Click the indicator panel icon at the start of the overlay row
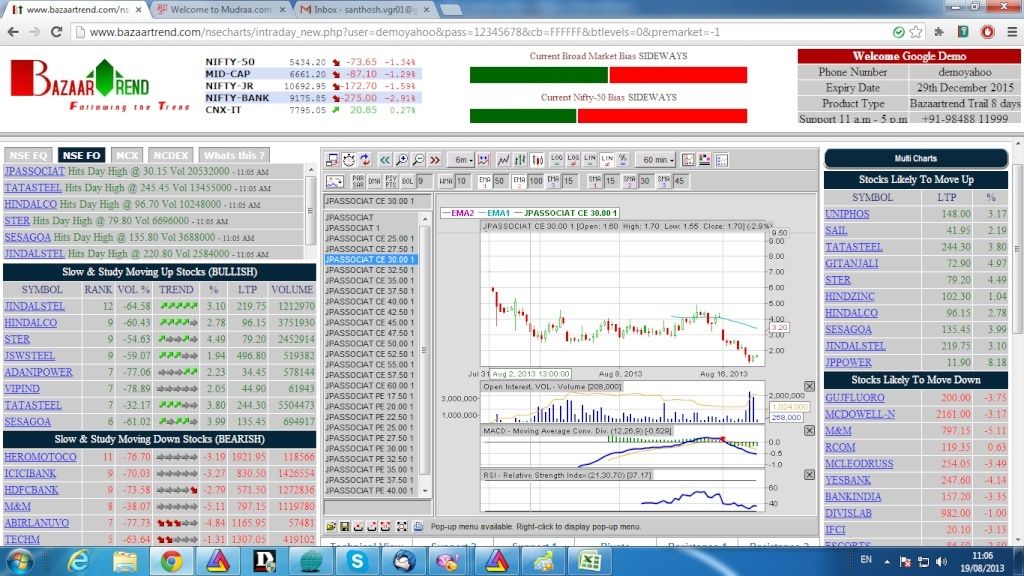 [334, 181]
